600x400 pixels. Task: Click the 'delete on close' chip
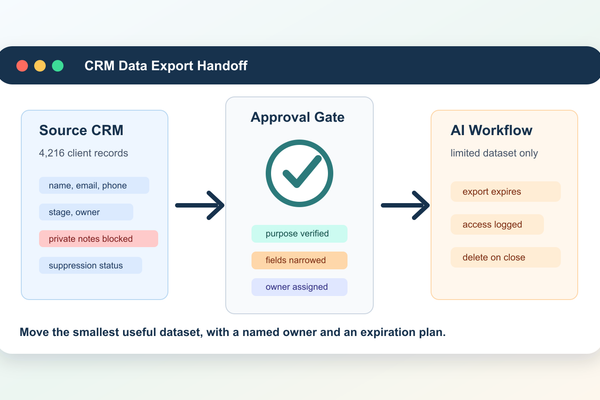pyautogui.click(x=505, y=257)
